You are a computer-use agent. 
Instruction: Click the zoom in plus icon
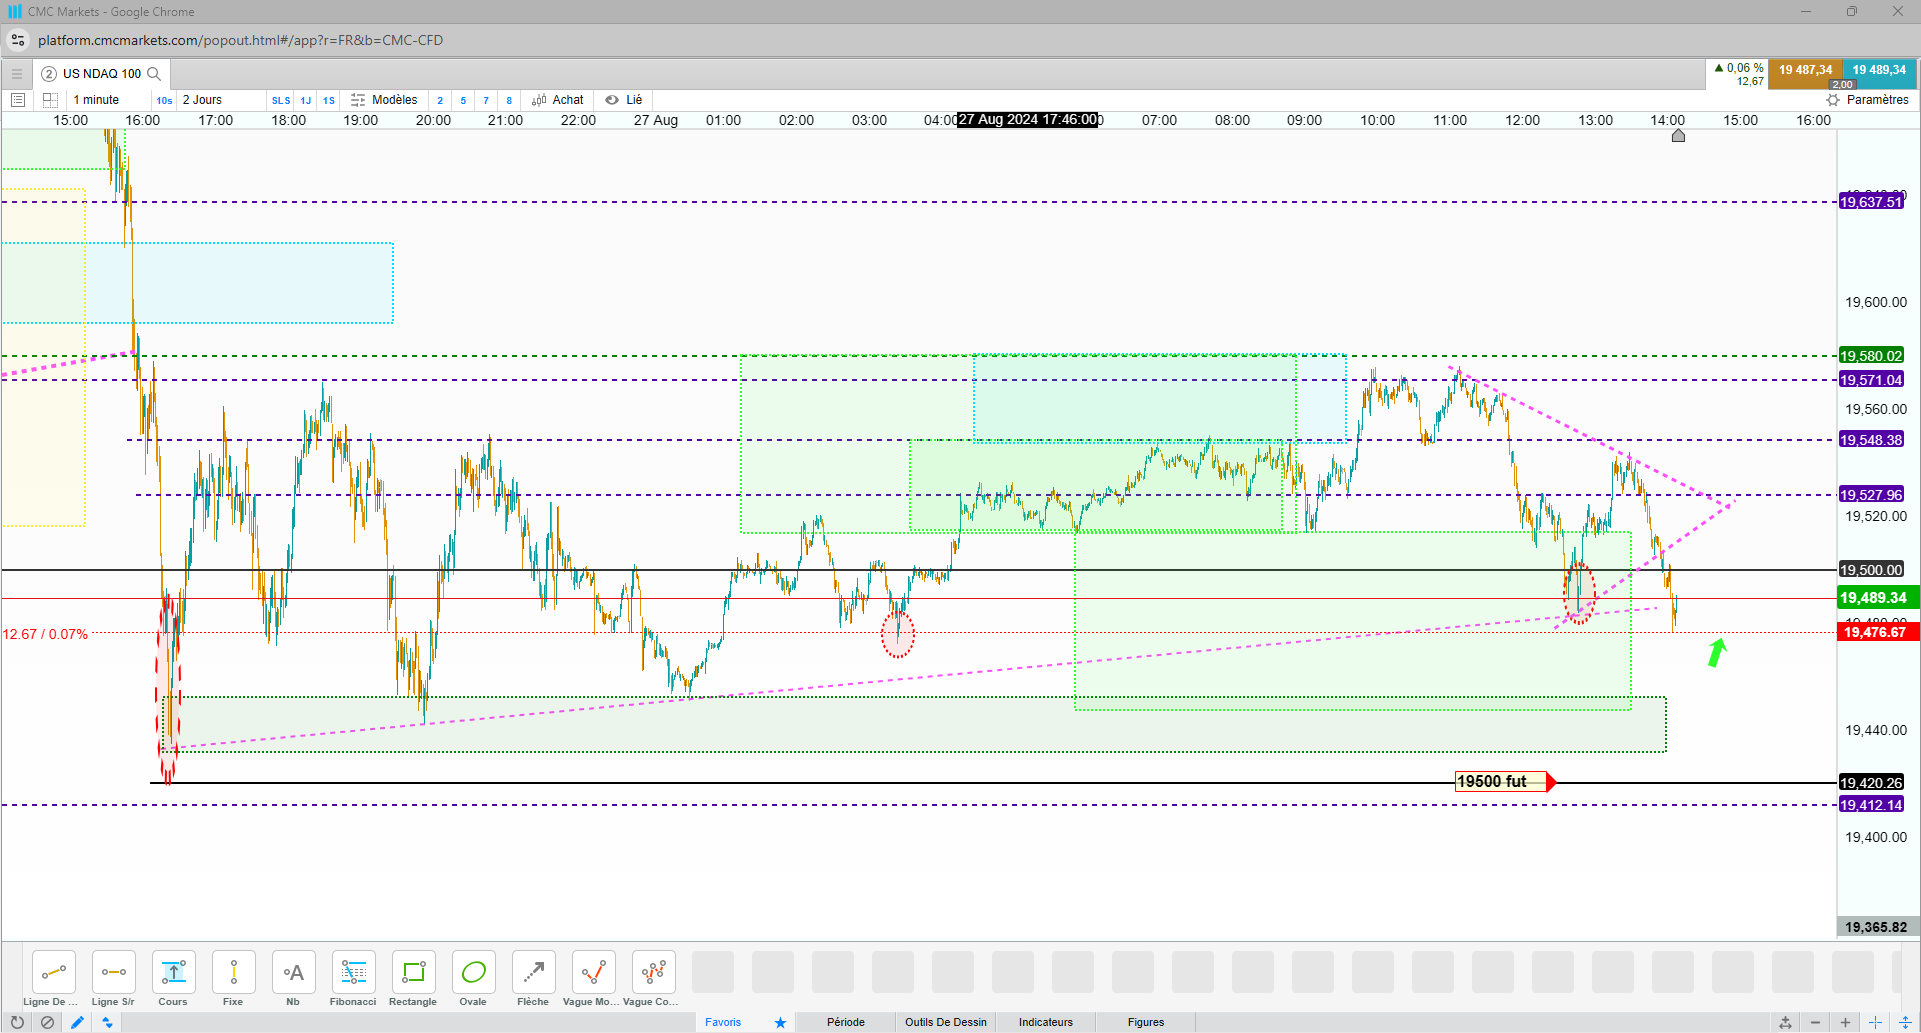coord(1845,1022)
